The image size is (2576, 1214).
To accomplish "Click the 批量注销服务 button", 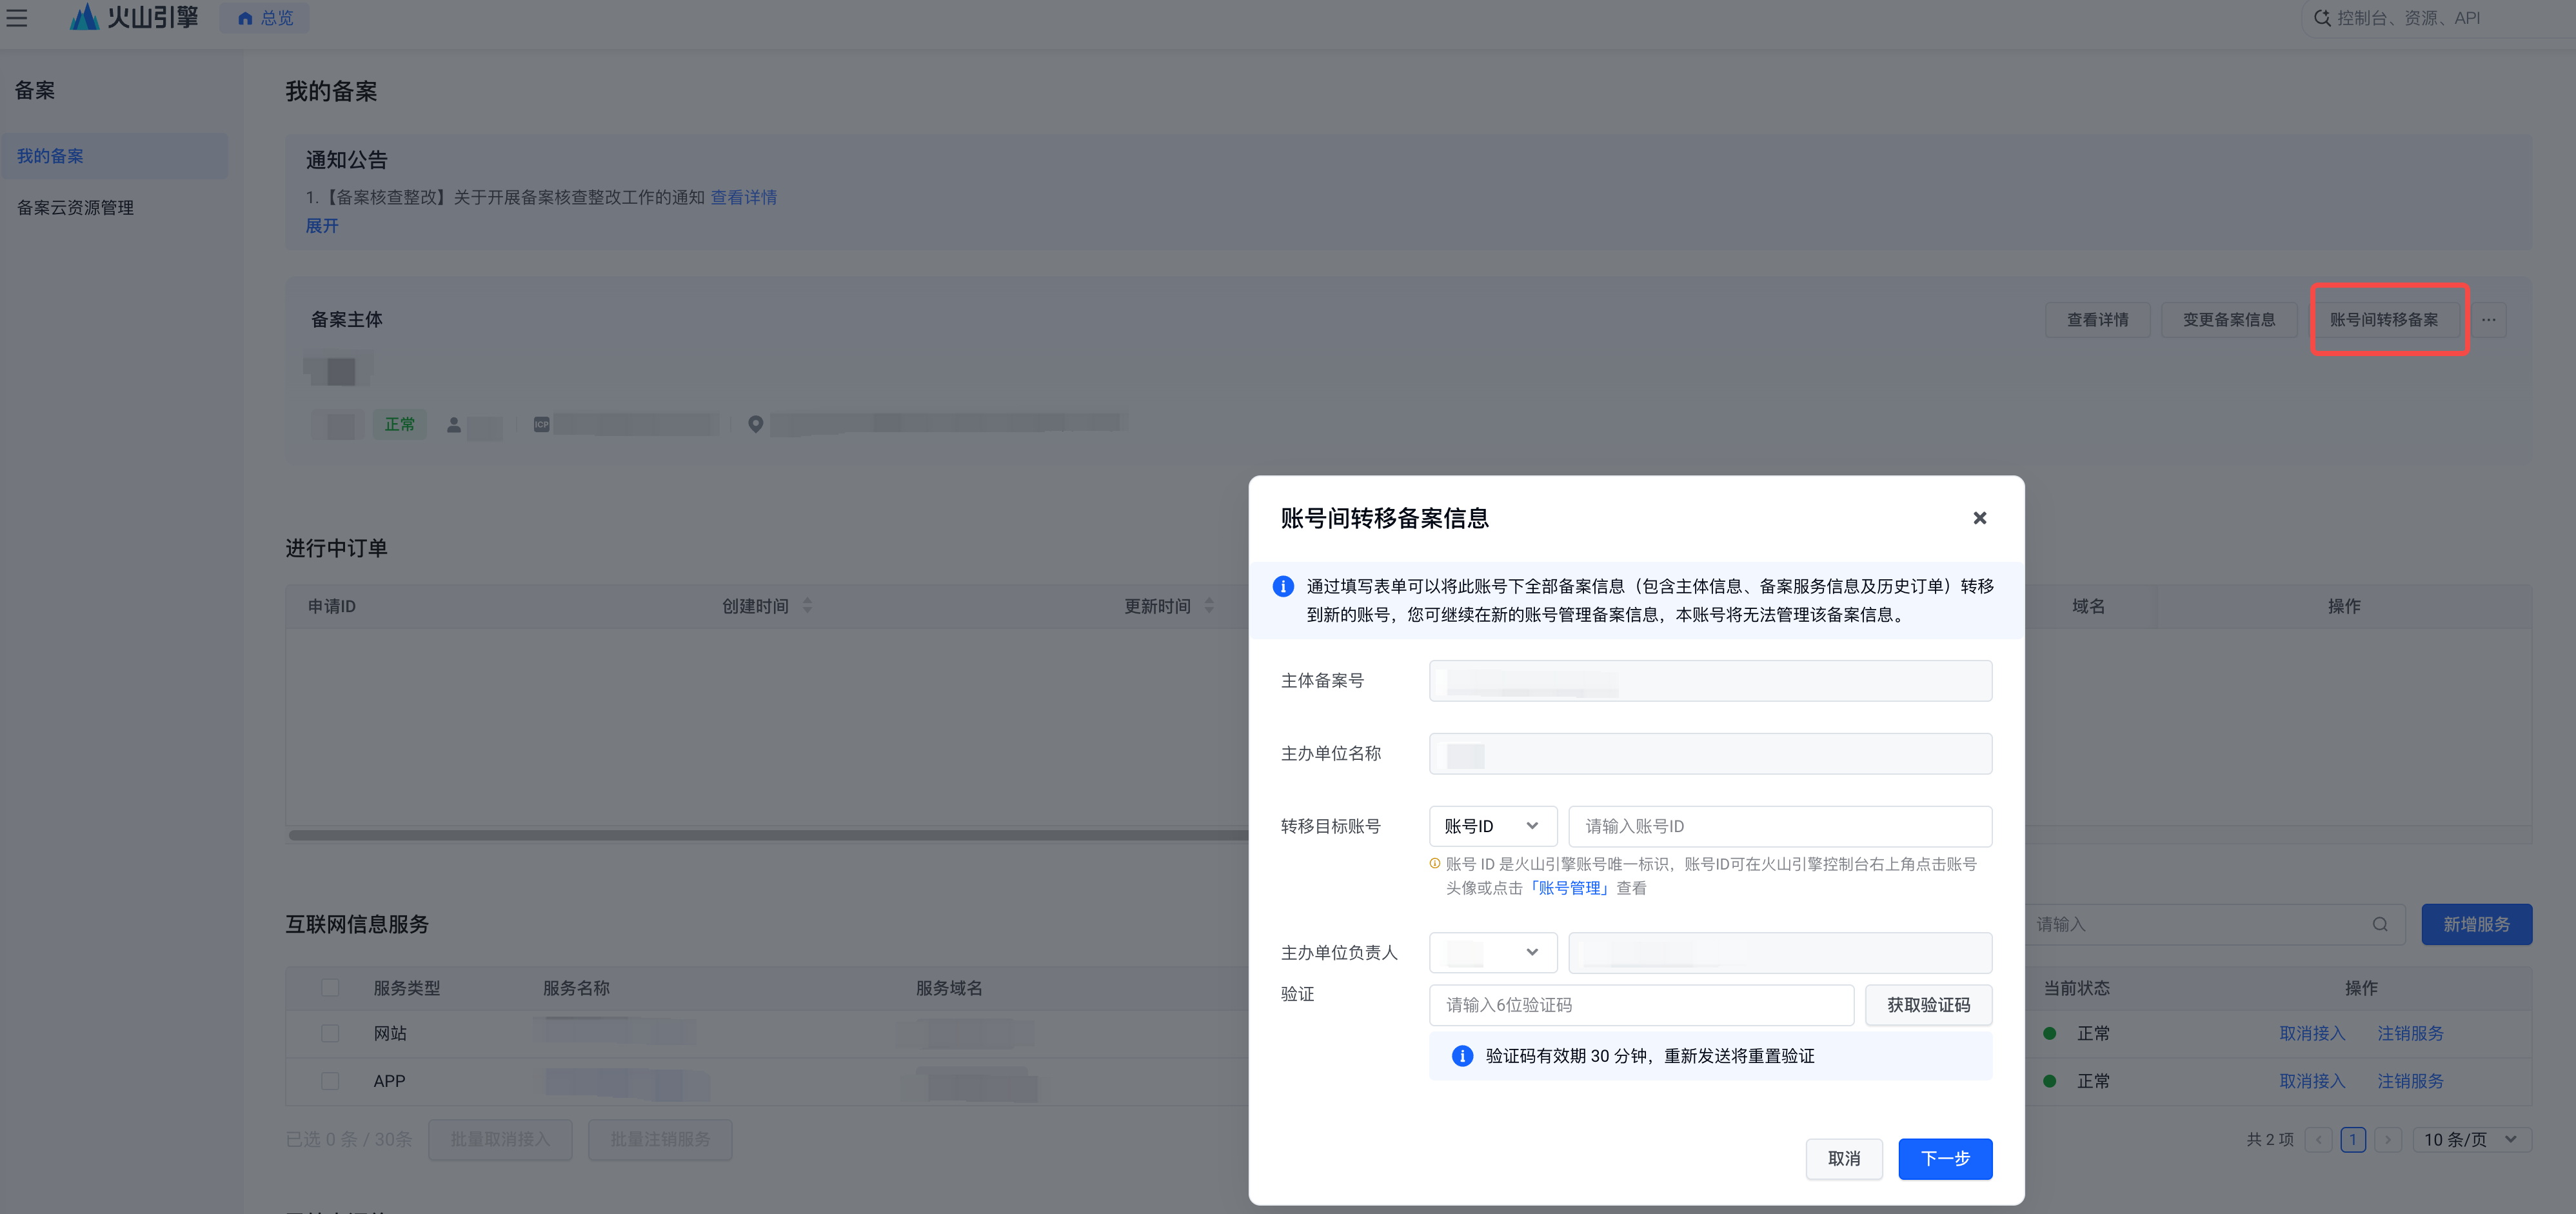I will coord(660,1140).
